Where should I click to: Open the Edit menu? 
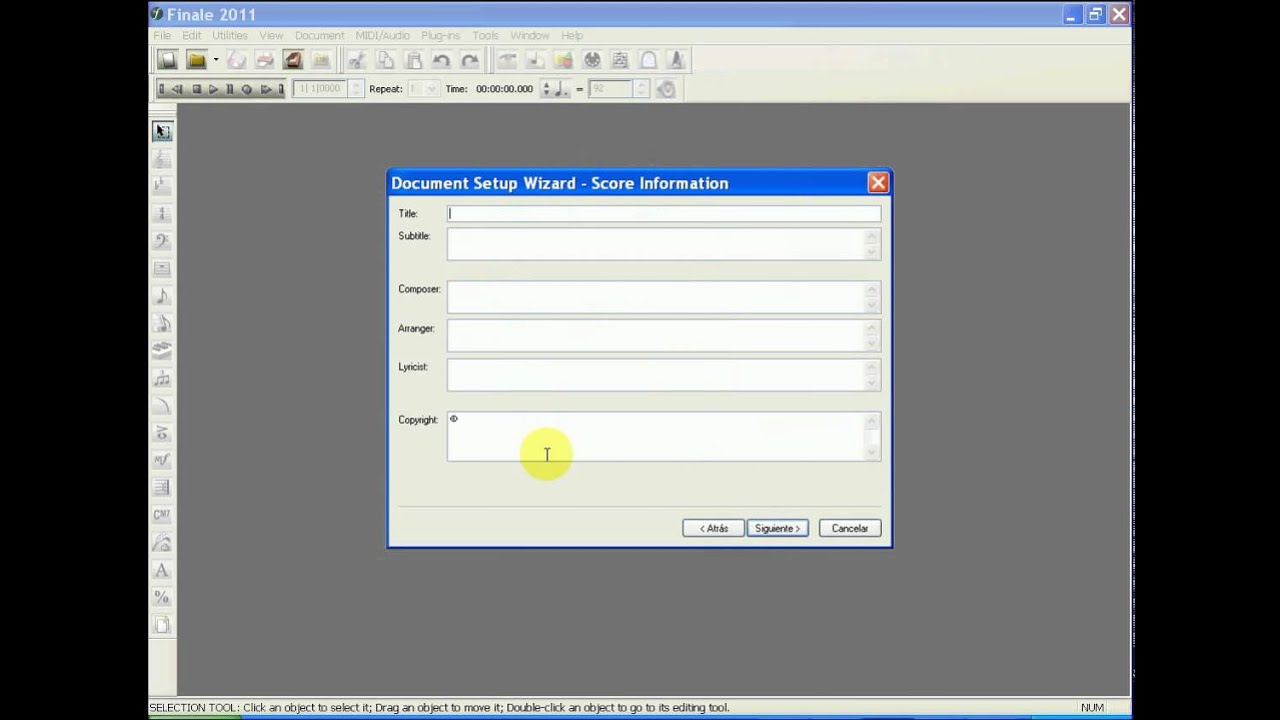pos(191,35)
